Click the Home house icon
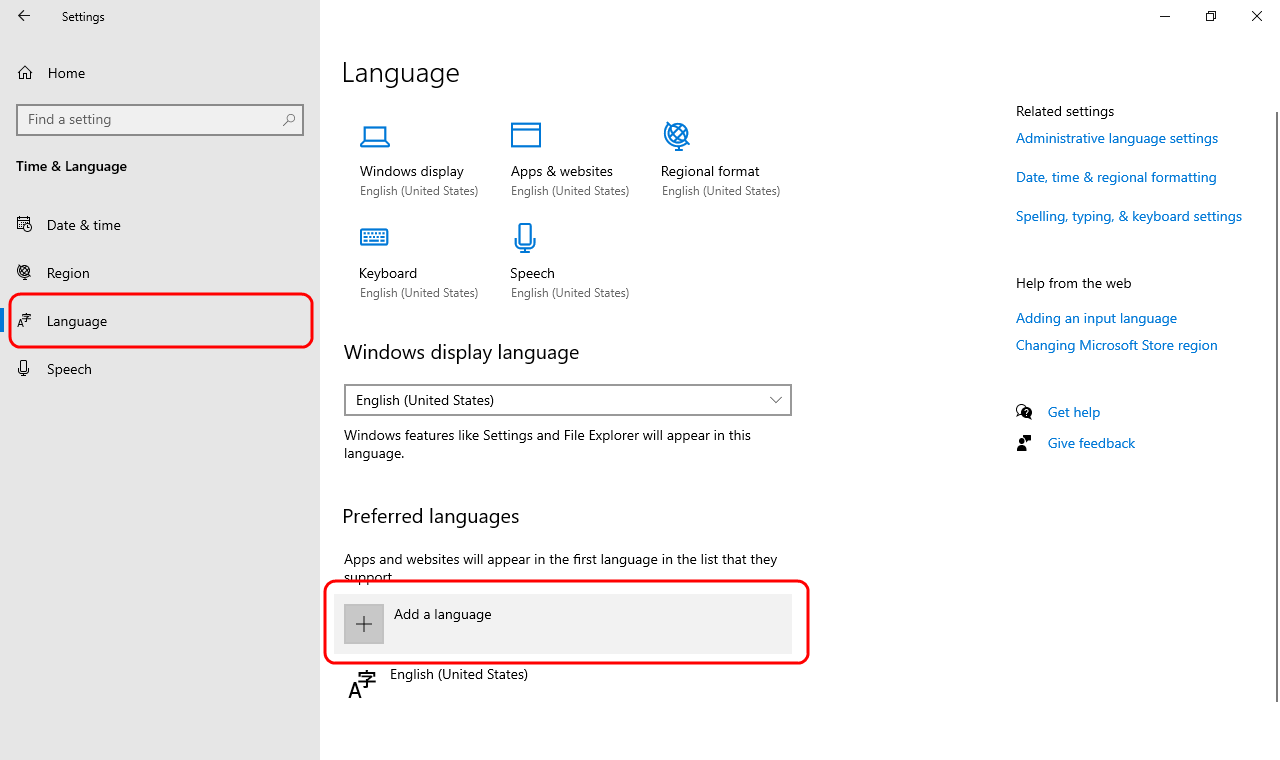Image resolution: width=1280 pixels, height=760 pixels. (x=25, y=73)
